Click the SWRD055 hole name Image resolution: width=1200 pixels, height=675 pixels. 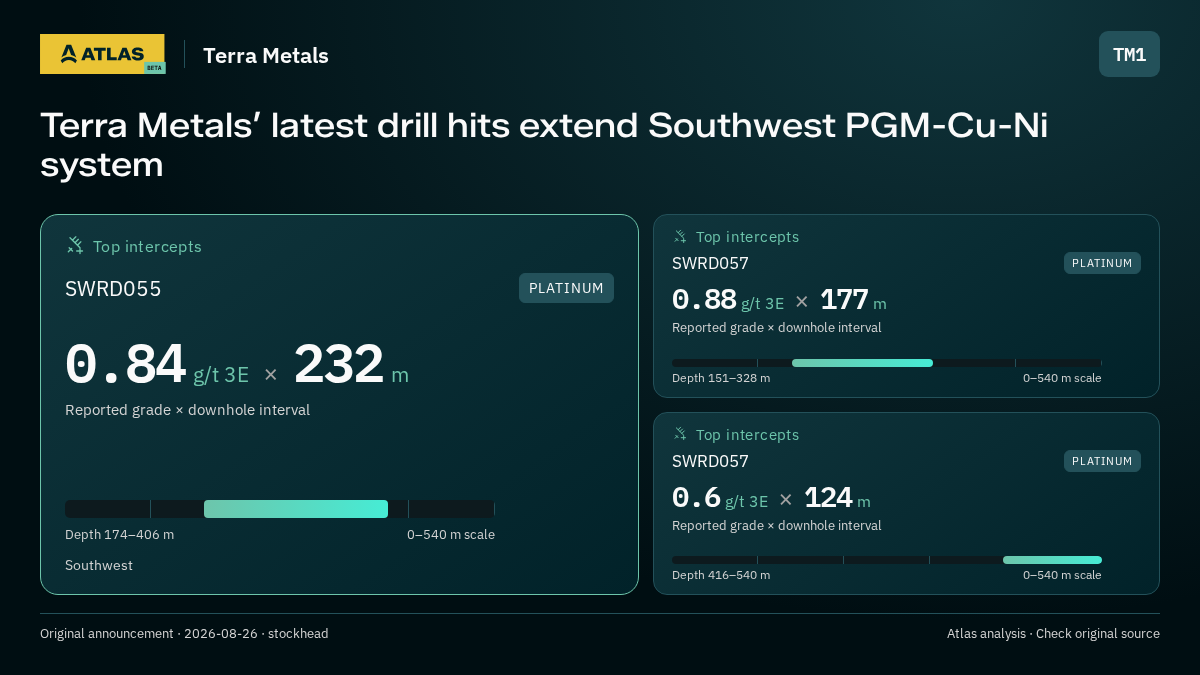(113, 289)
